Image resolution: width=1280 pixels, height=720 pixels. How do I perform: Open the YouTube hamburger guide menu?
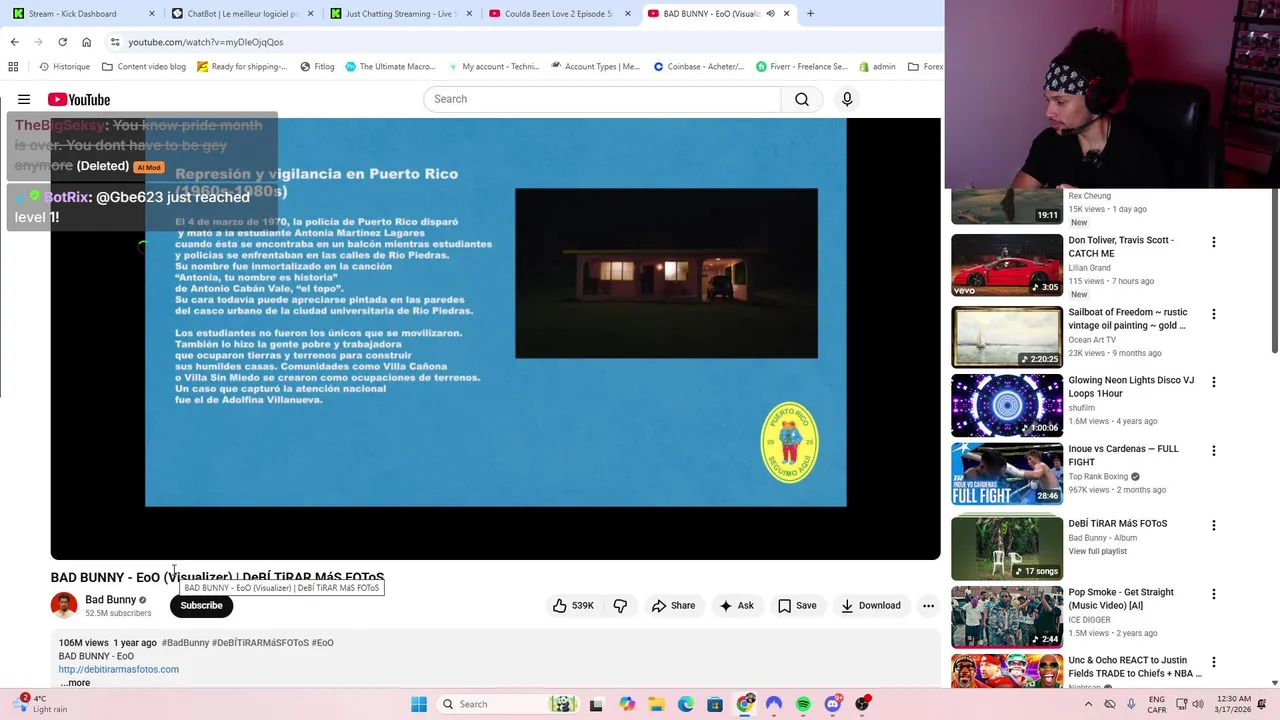pos(24,99)
